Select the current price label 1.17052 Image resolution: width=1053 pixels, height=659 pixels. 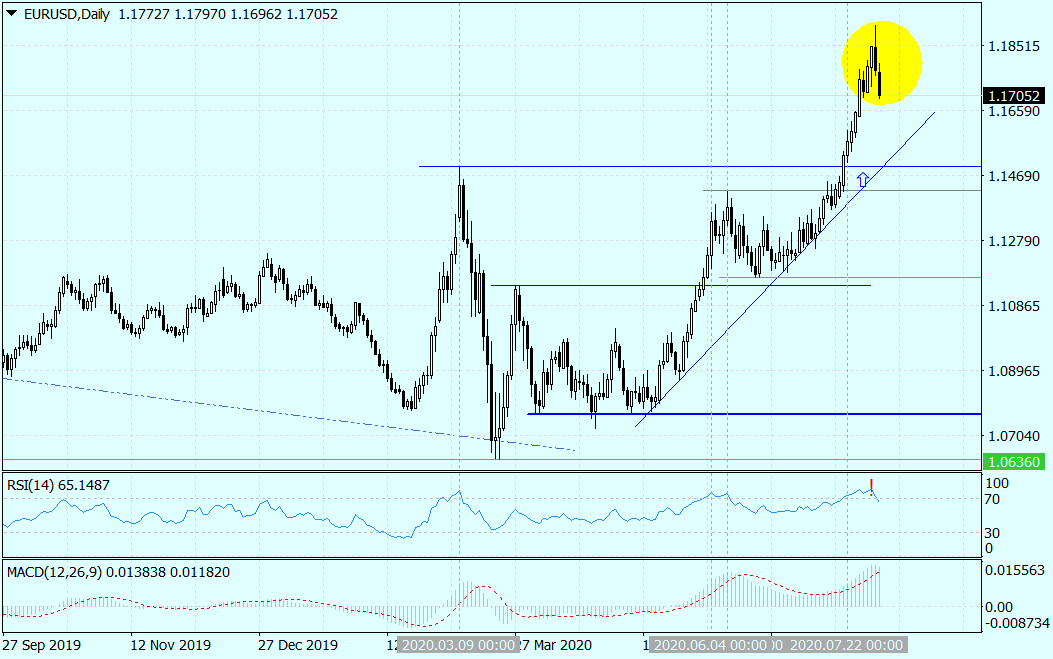point(1013,96)
